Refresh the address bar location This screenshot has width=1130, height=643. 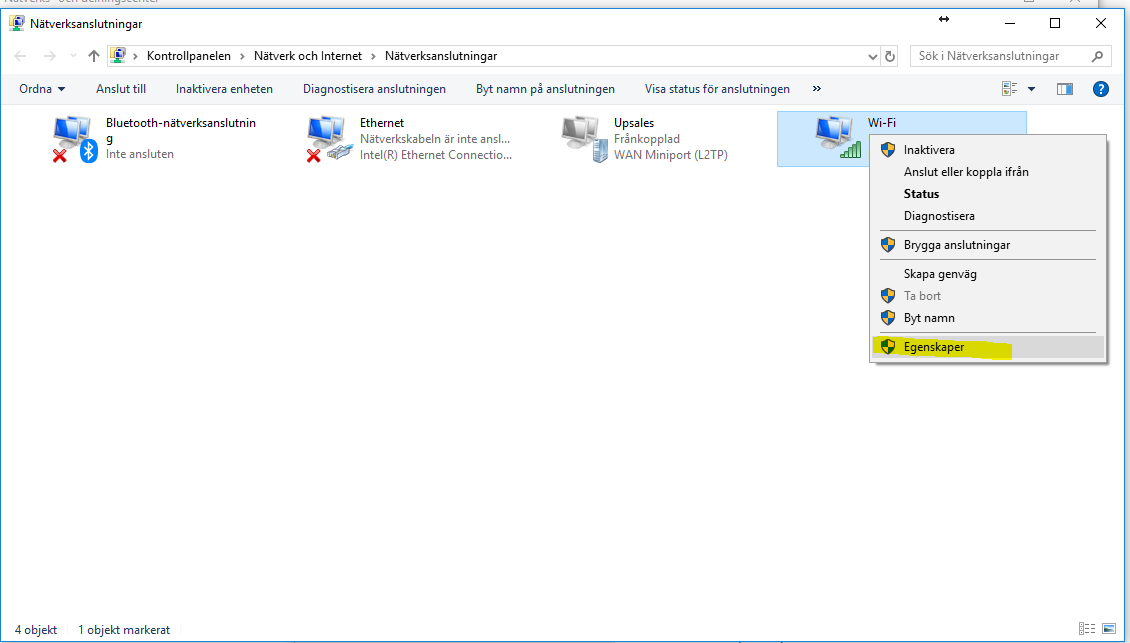click(x=890, y=56)
